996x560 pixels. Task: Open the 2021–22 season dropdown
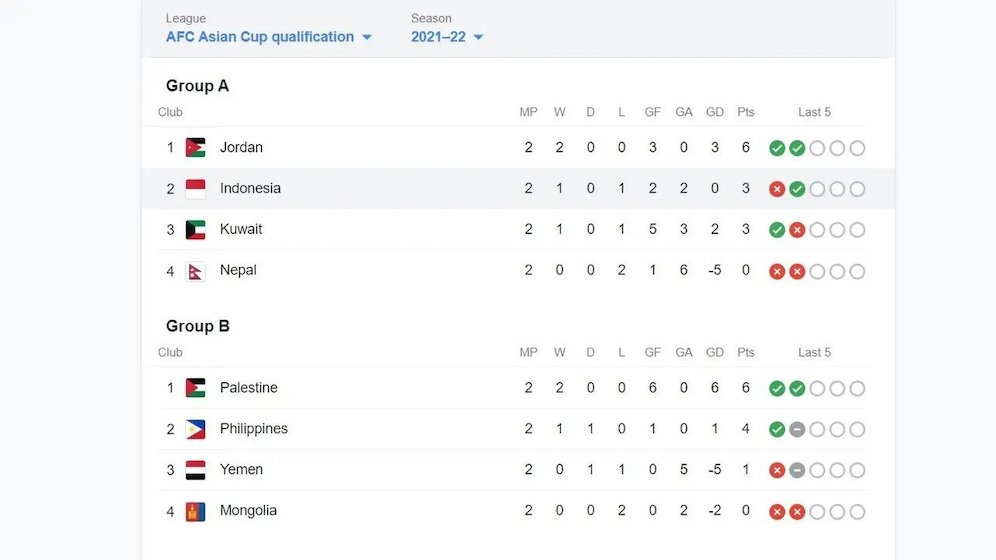447,37
